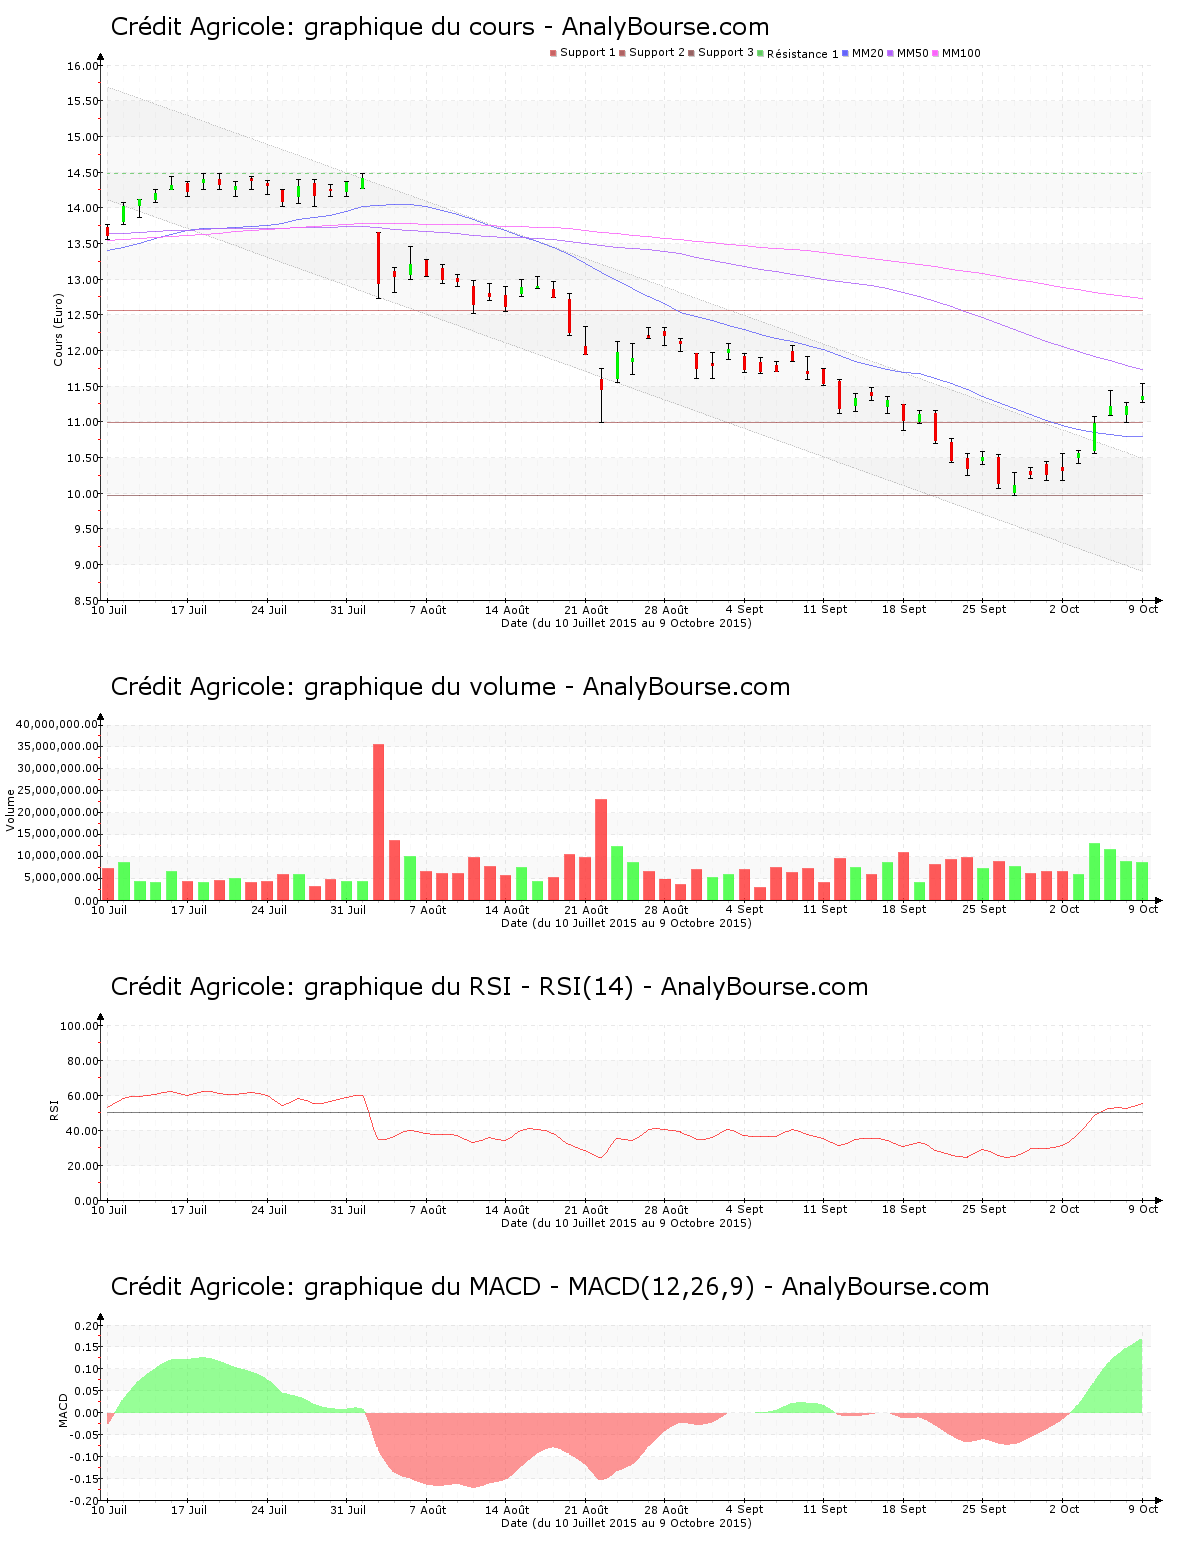Click '7 Août' date on price chart axis
Viewport: 1200px width, 1550px height.
[x=428, y=610]
